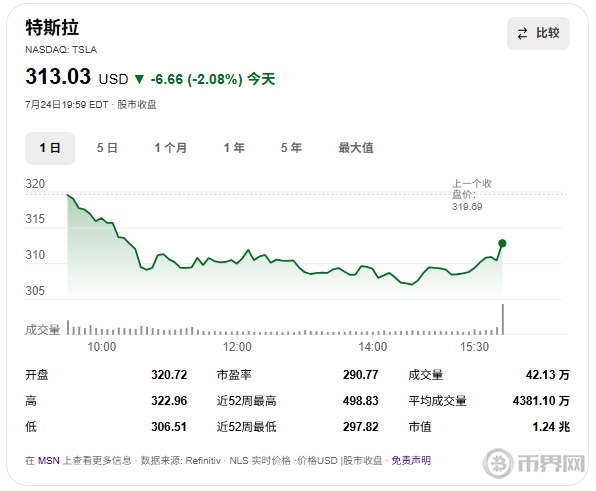Click the 平均成交量 value 4381.10 万
The width and height of the screenshot is (596, 491).
tap(541, 401)
